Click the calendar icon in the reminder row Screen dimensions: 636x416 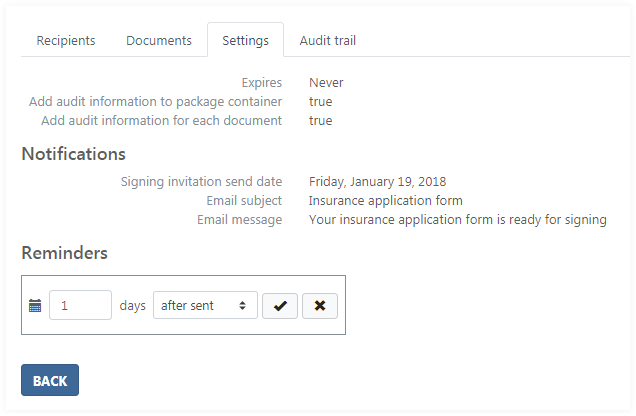[35, 306]
